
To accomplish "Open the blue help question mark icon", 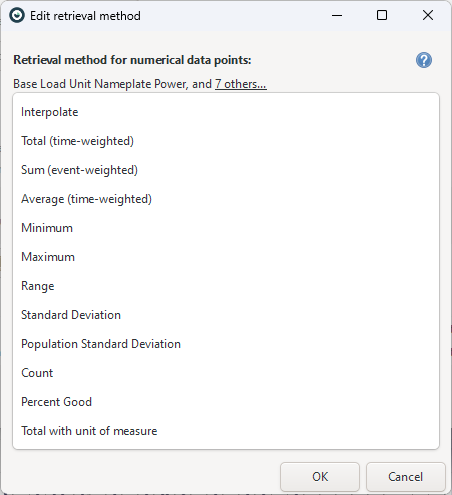I will pyautogui.click(x=424, y=60).
